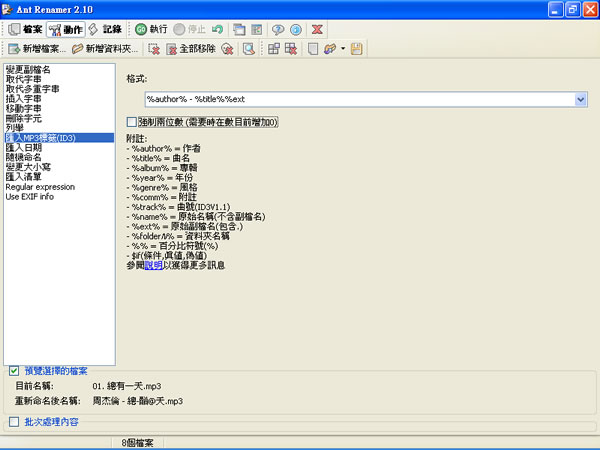Enable 強制兩位數 two-digit checkbox
Viewport: 600px width, 450px height.
coord(132,122)
